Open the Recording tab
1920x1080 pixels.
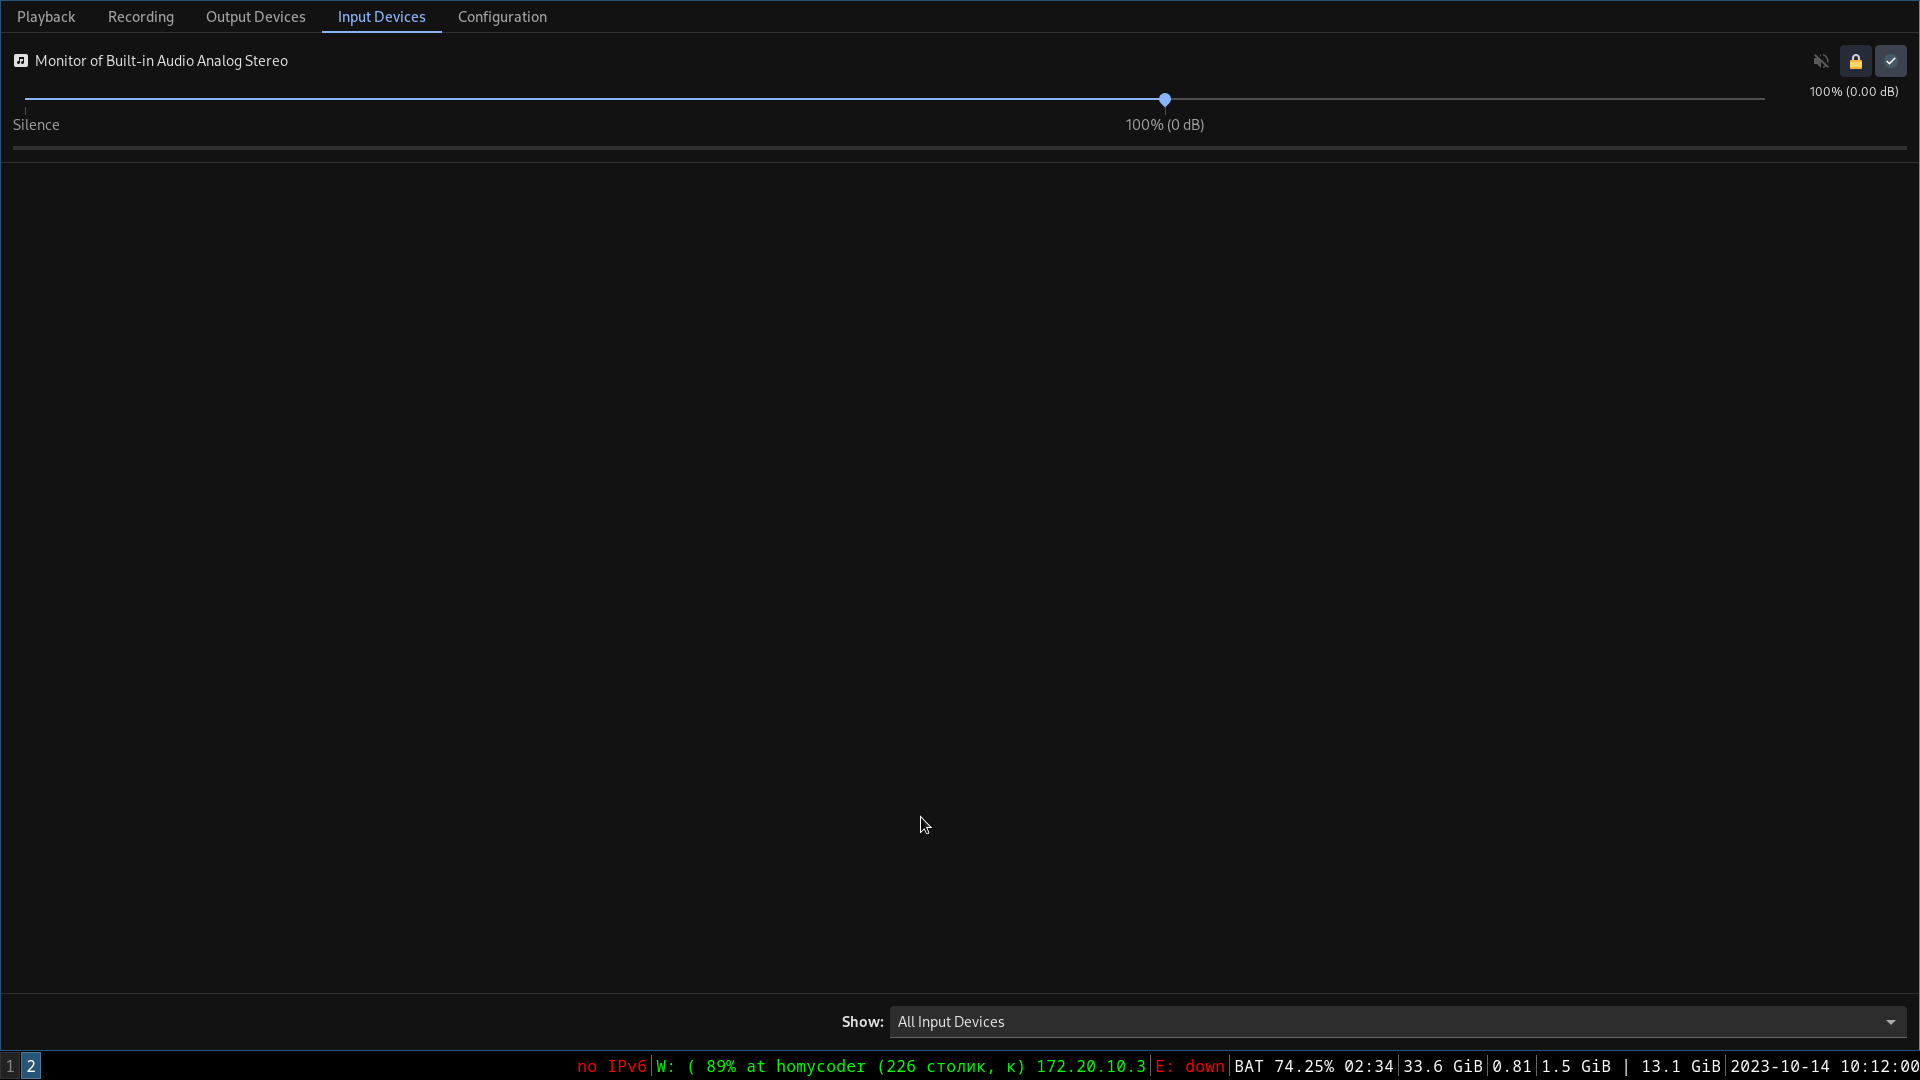click(141, 17)
